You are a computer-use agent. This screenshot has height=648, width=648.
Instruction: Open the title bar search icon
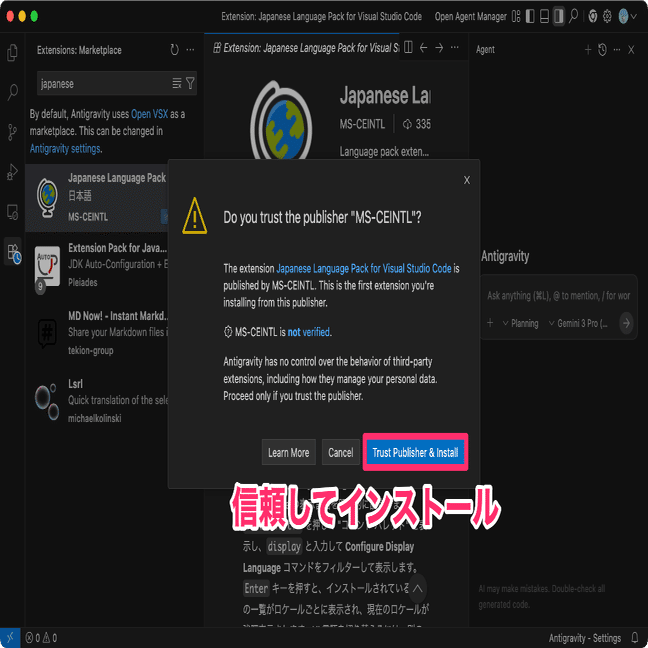click(574, 17)
